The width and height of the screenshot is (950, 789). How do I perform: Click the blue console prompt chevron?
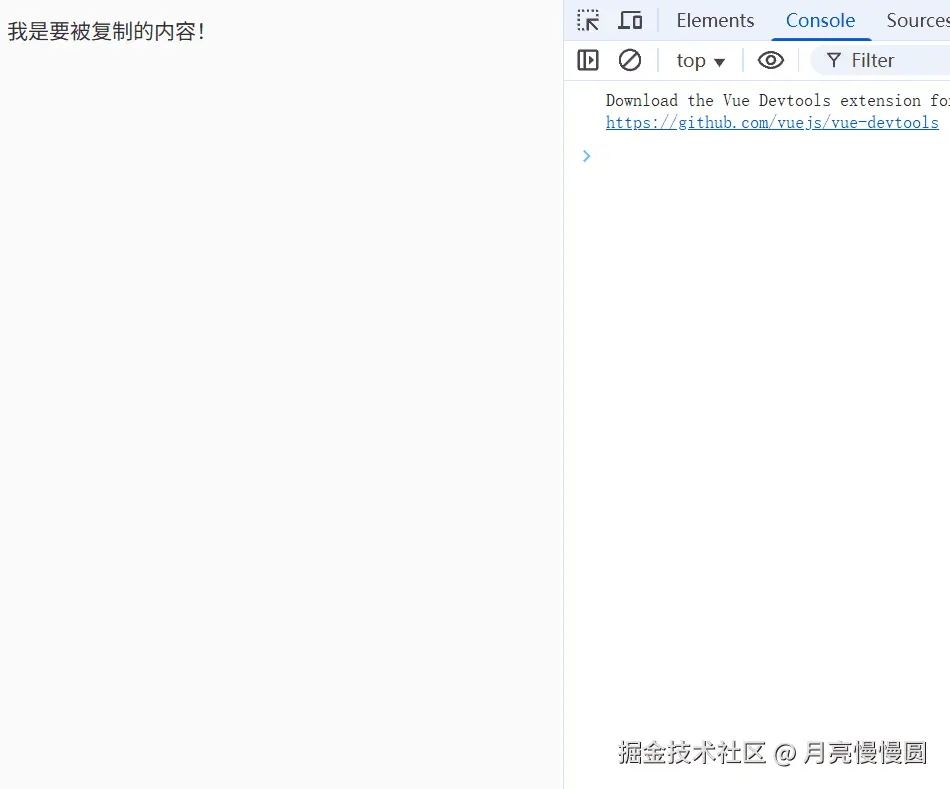tap(586, 156)
